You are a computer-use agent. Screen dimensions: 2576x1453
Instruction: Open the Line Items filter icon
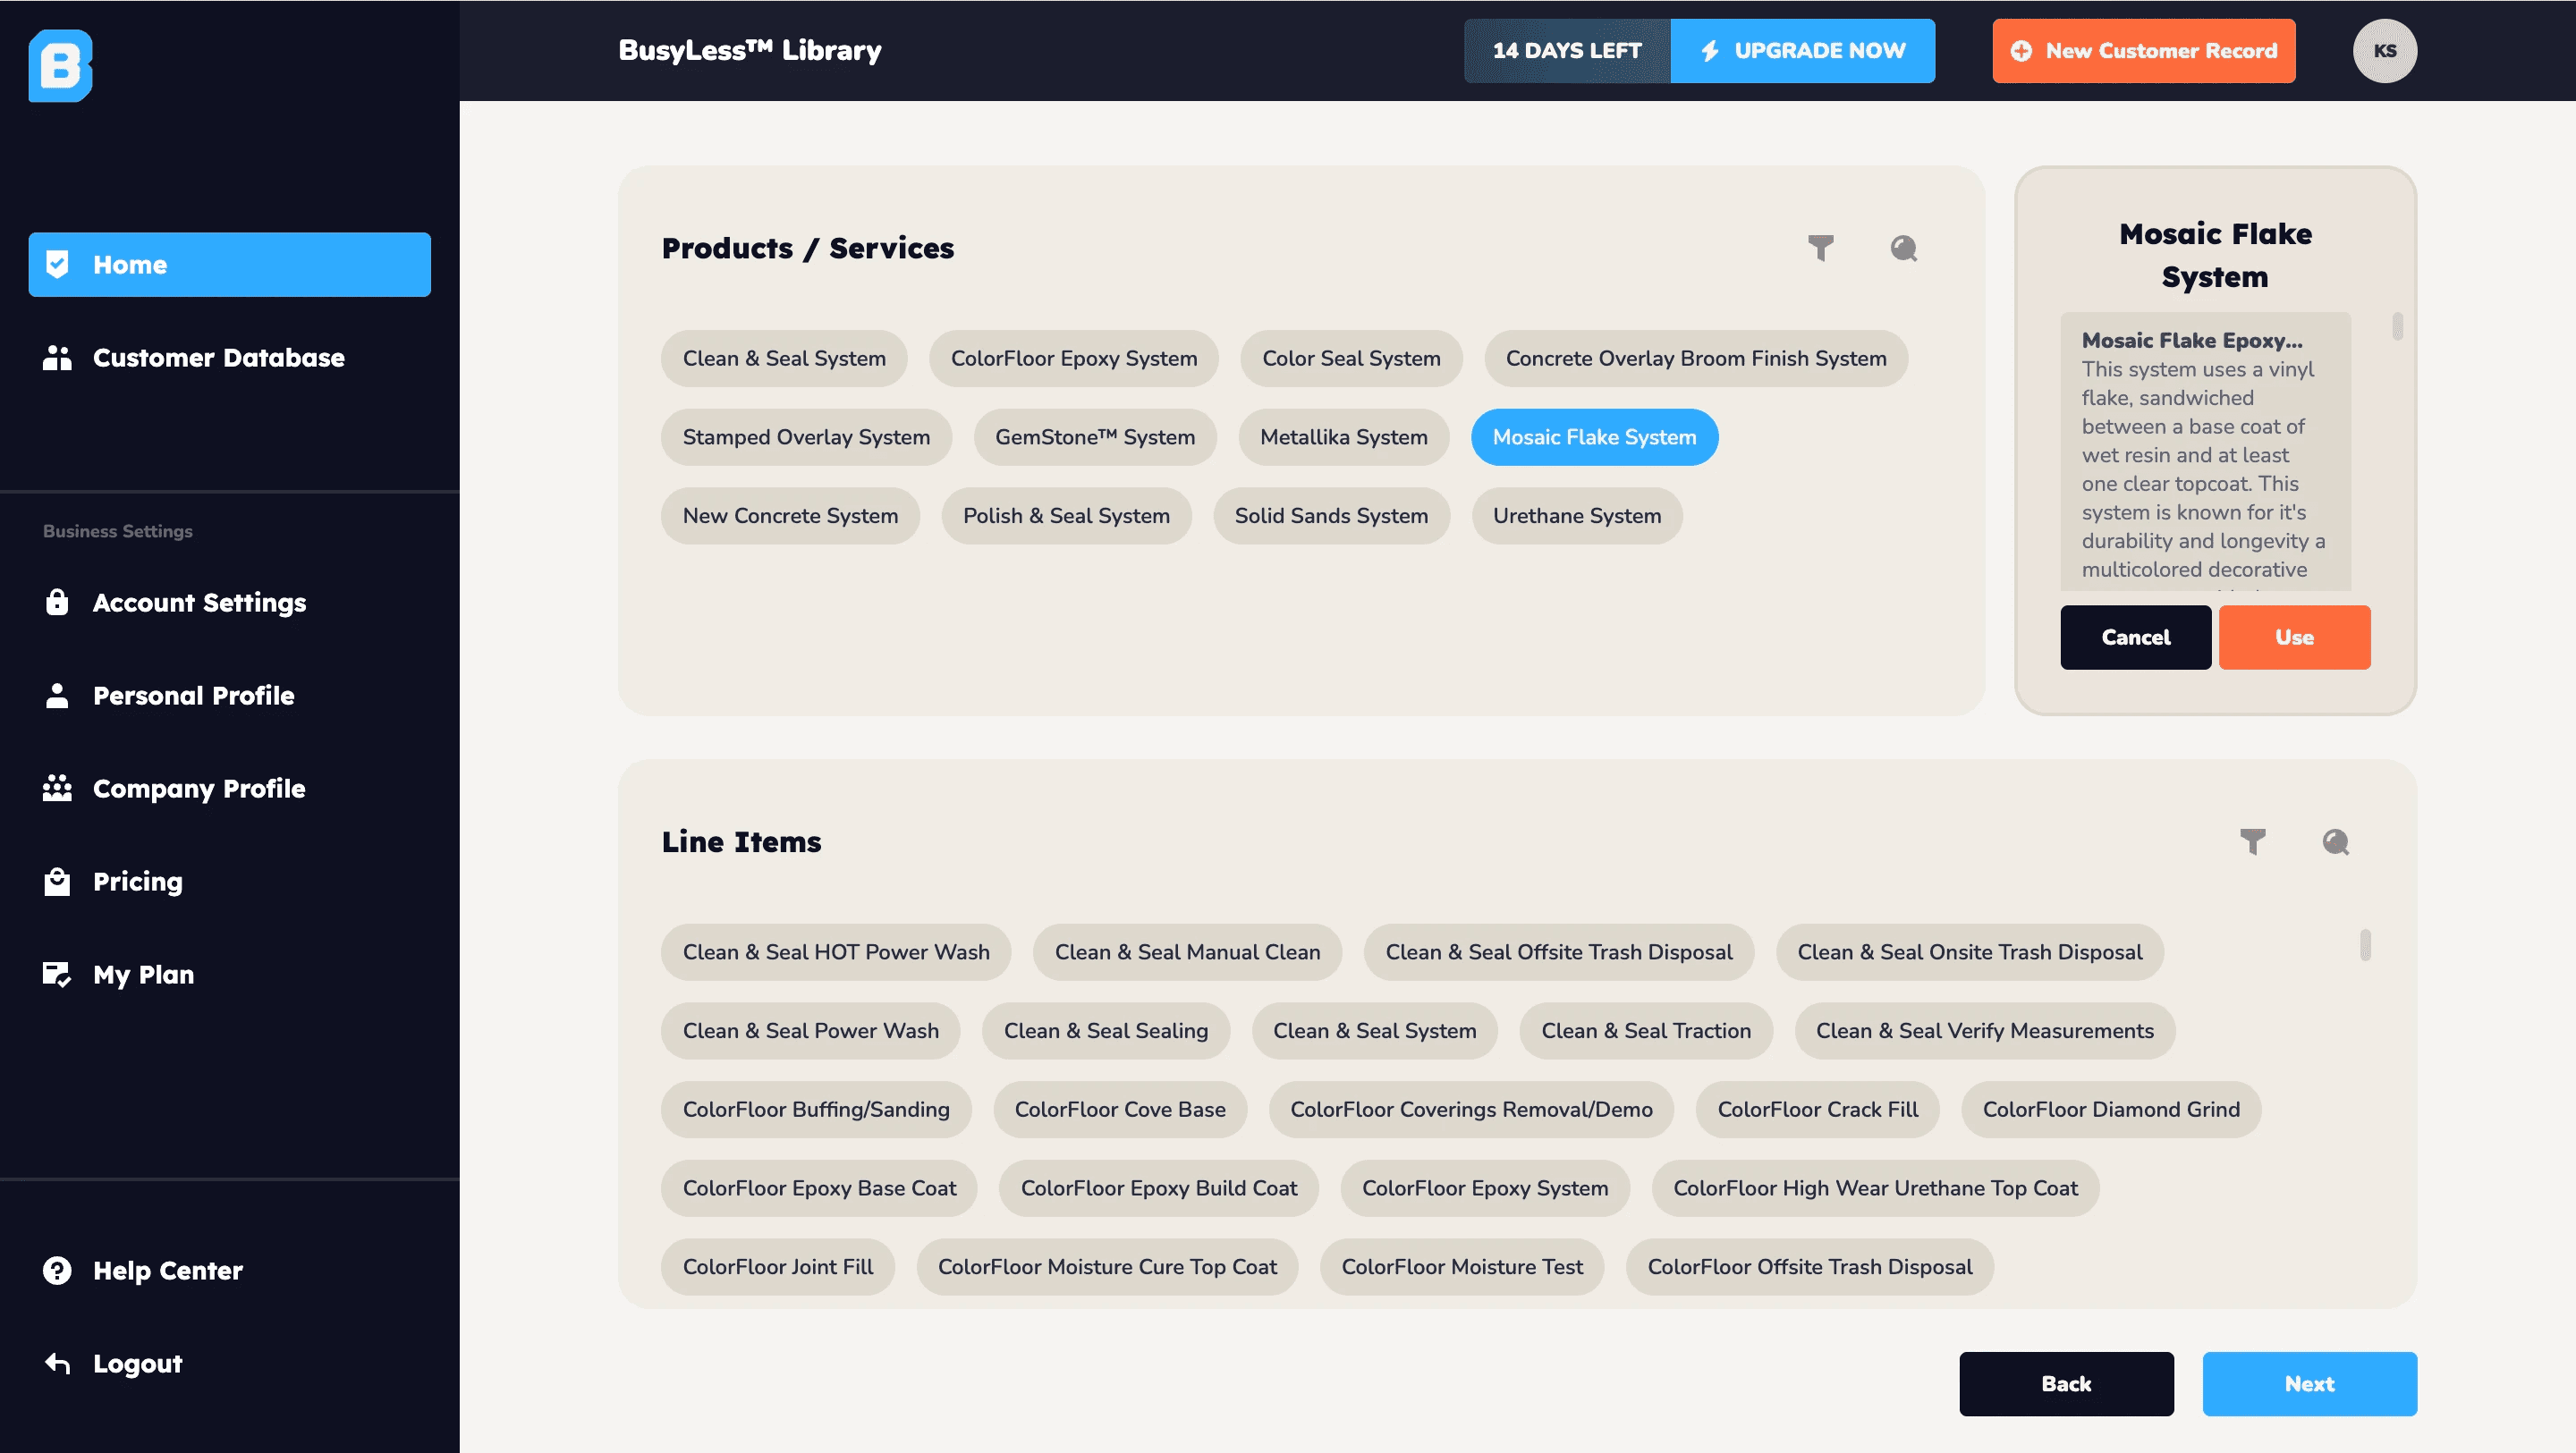[2252, 842]
